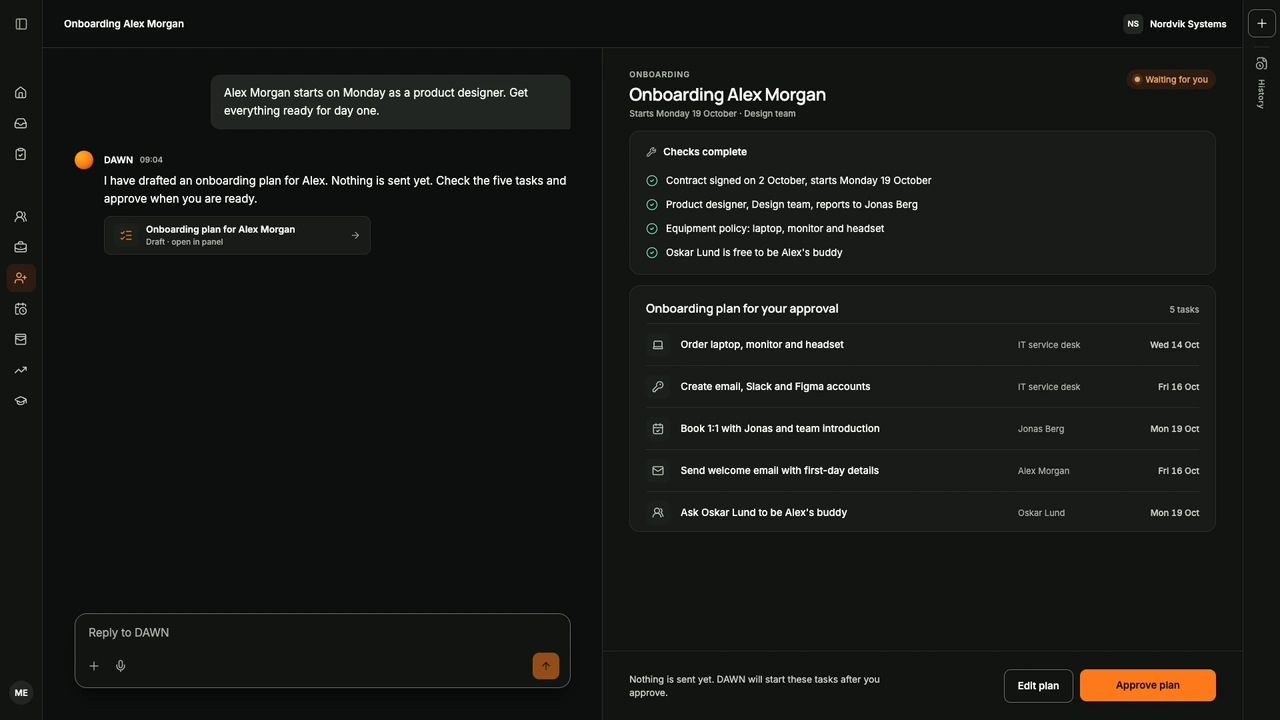Open the trending chart icon
The width and height of the screenshot is (1280, 720).
21,370
